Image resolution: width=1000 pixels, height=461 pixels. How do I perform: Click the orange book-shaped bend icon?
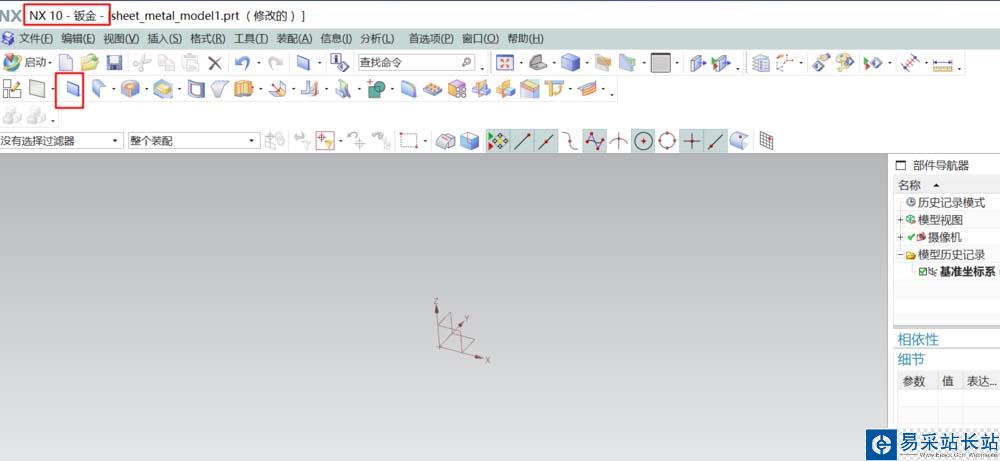point(243,89)
